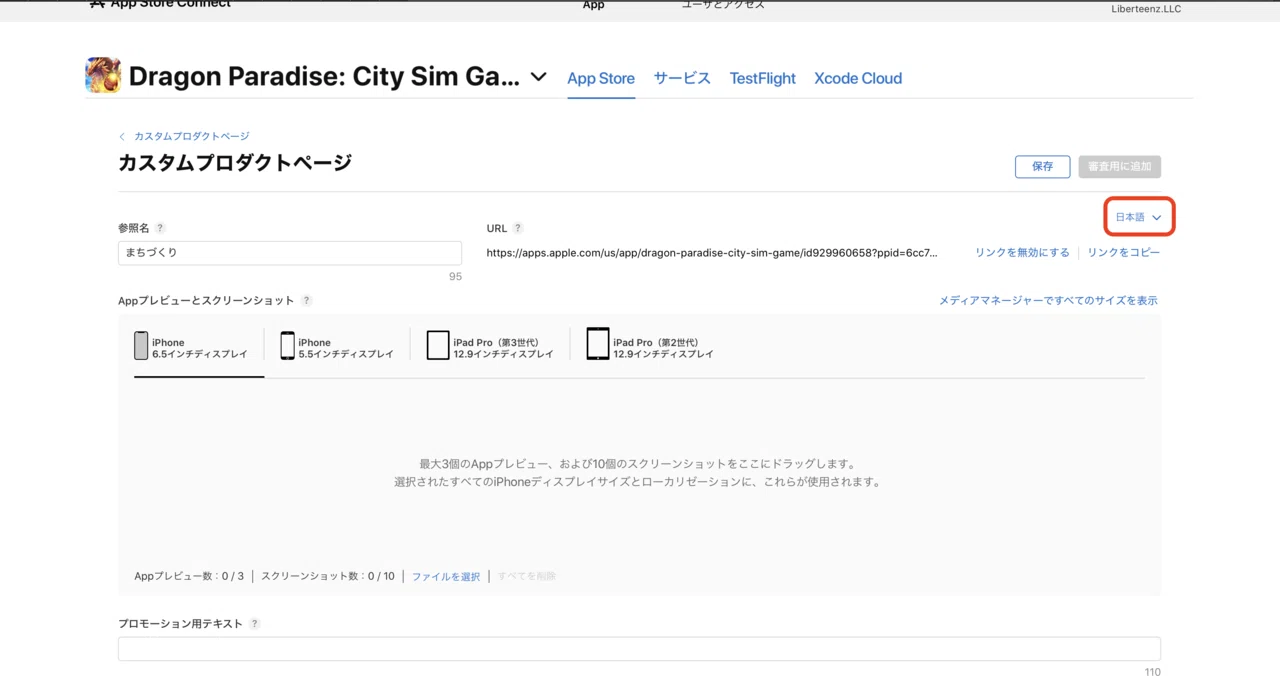Image resolution: width=1280 pixels, height=679 pixels.
Task: Click the 参照名 text field containing まちづくり
Action: 290,253
